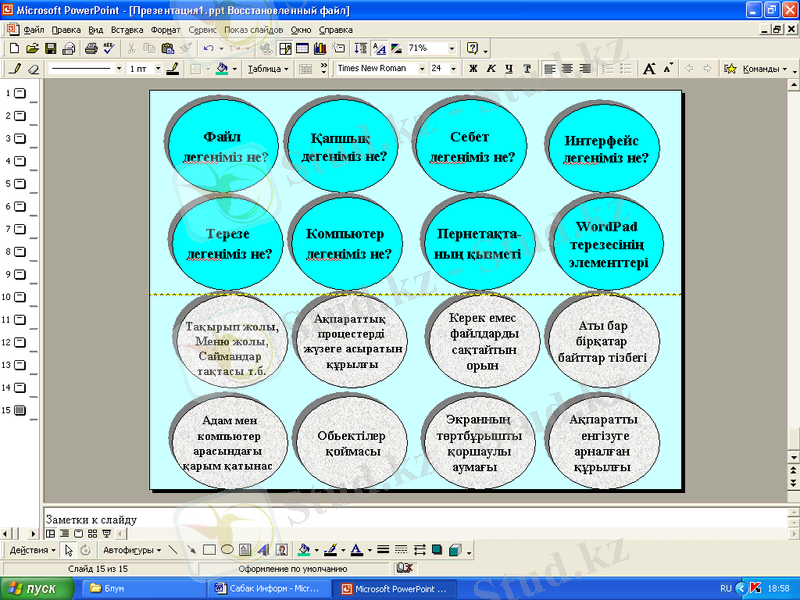Click the Пуск start button
The width and height of the screenshot is (800, 600).
(x=36, y=588)
